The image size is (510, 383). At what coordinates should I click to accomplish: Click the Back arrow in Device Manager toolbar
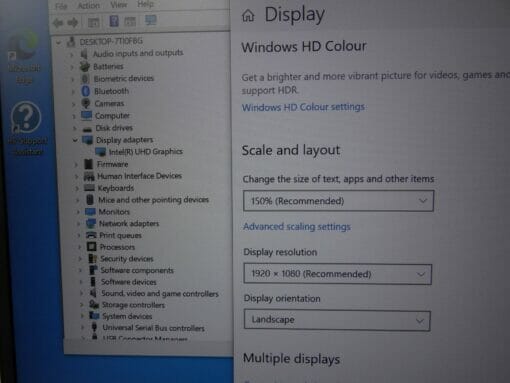click(58, 23)
